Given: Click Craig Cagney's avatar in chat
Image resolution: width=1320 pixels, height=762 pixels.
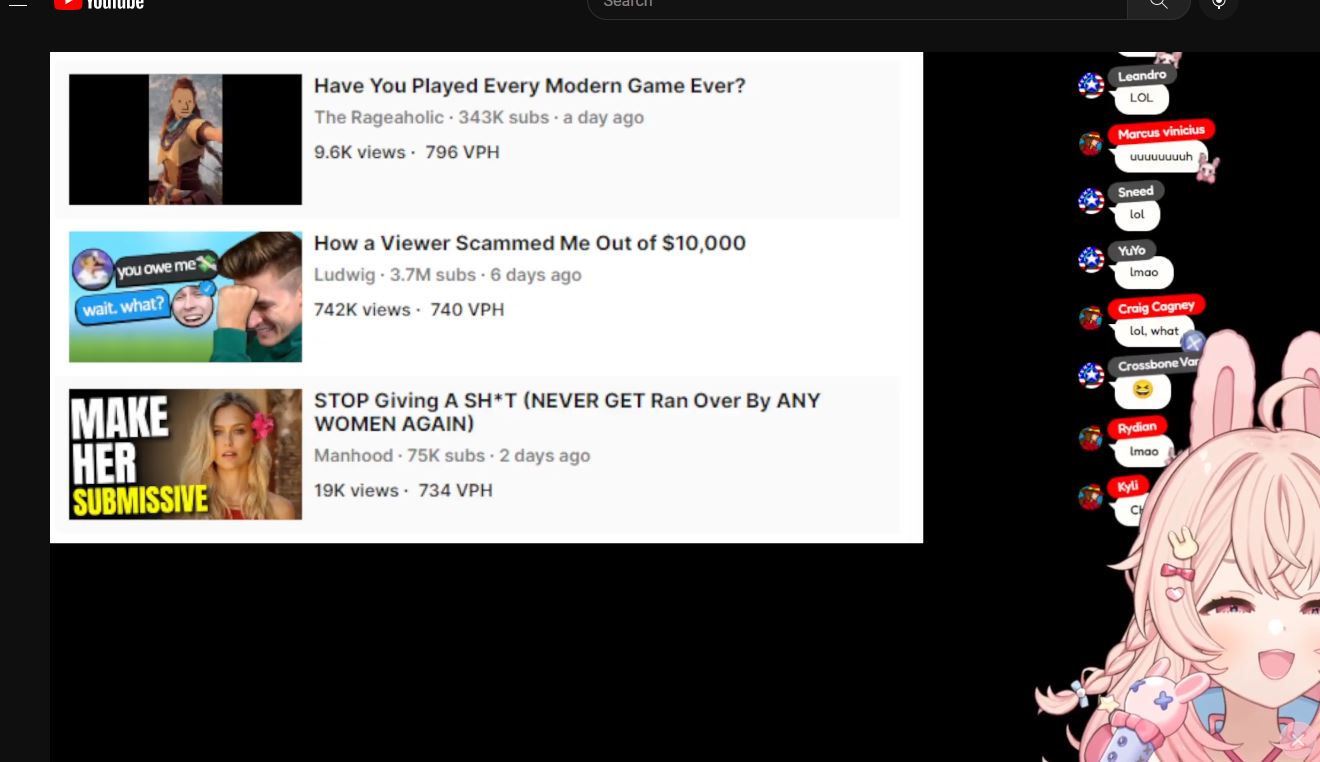Looking at the screenshot, I should pos(1091,319).
